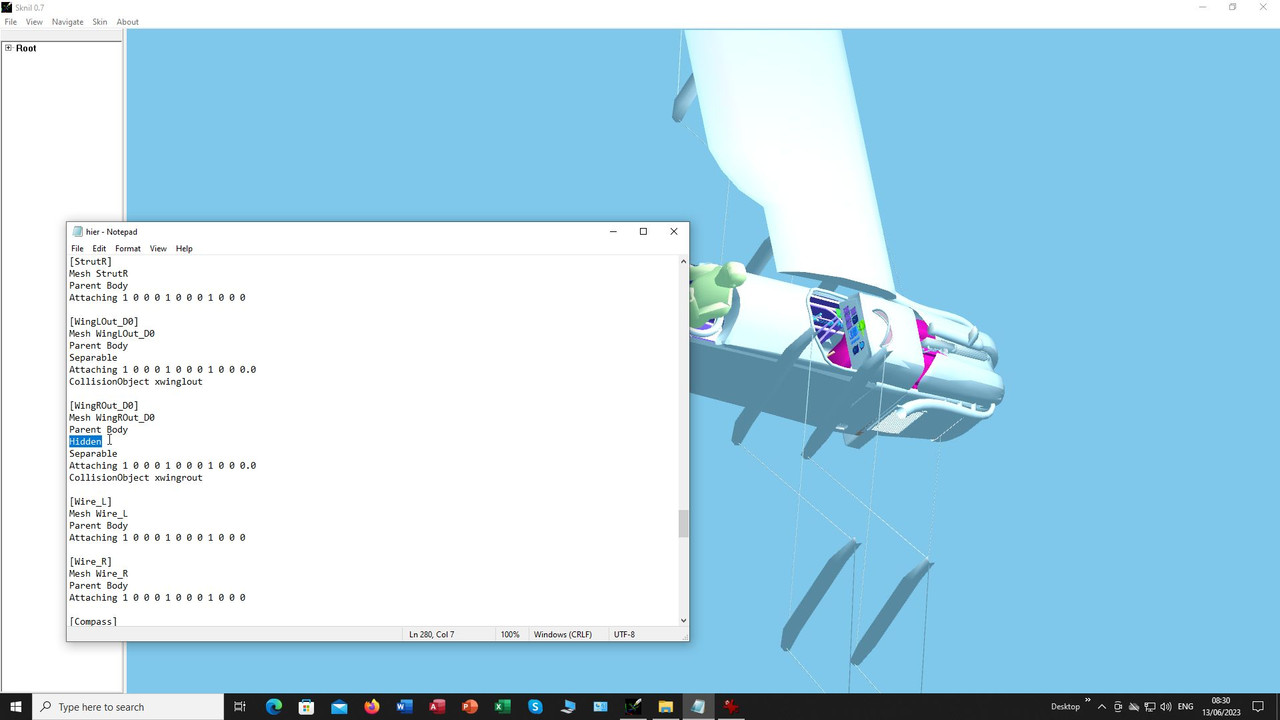The width and height of the screenshot is (1280, 720).
Task: Open PowerPoint from the taskbar
Action: (x=470, y=707)
